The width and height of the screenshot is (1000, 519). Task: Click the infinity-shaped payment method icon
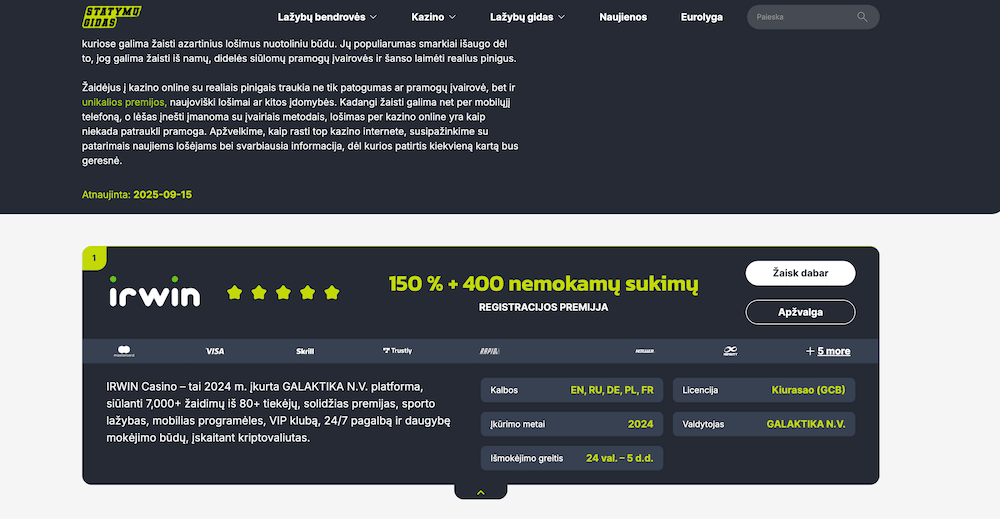click(730, 351)
